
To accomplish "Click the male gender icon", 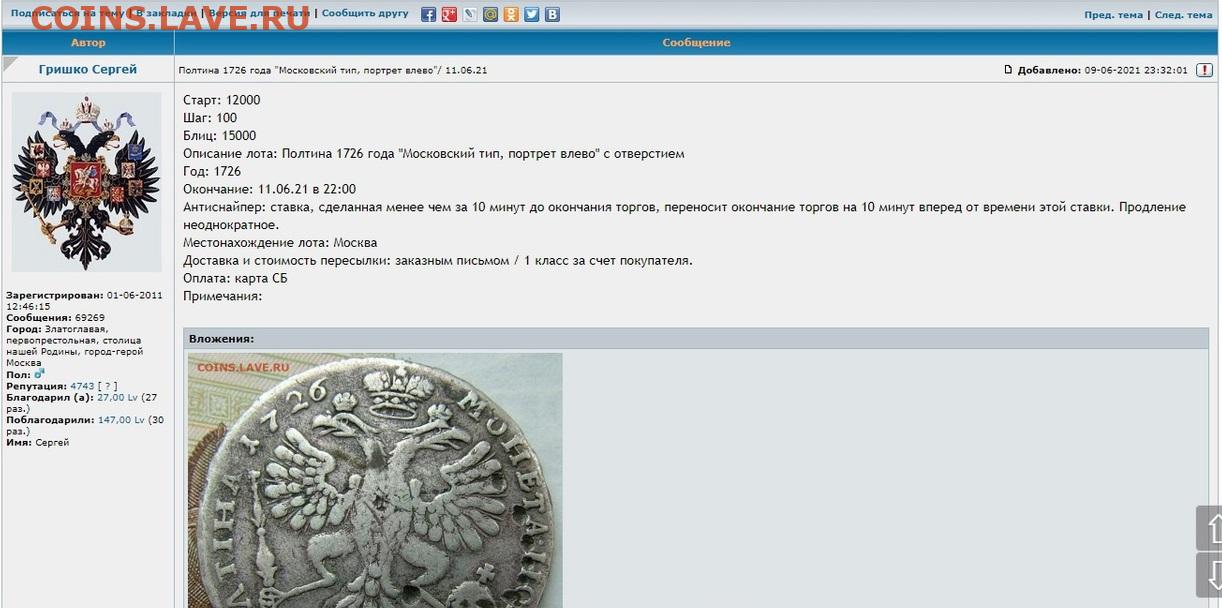I will [x=39, y=375].
